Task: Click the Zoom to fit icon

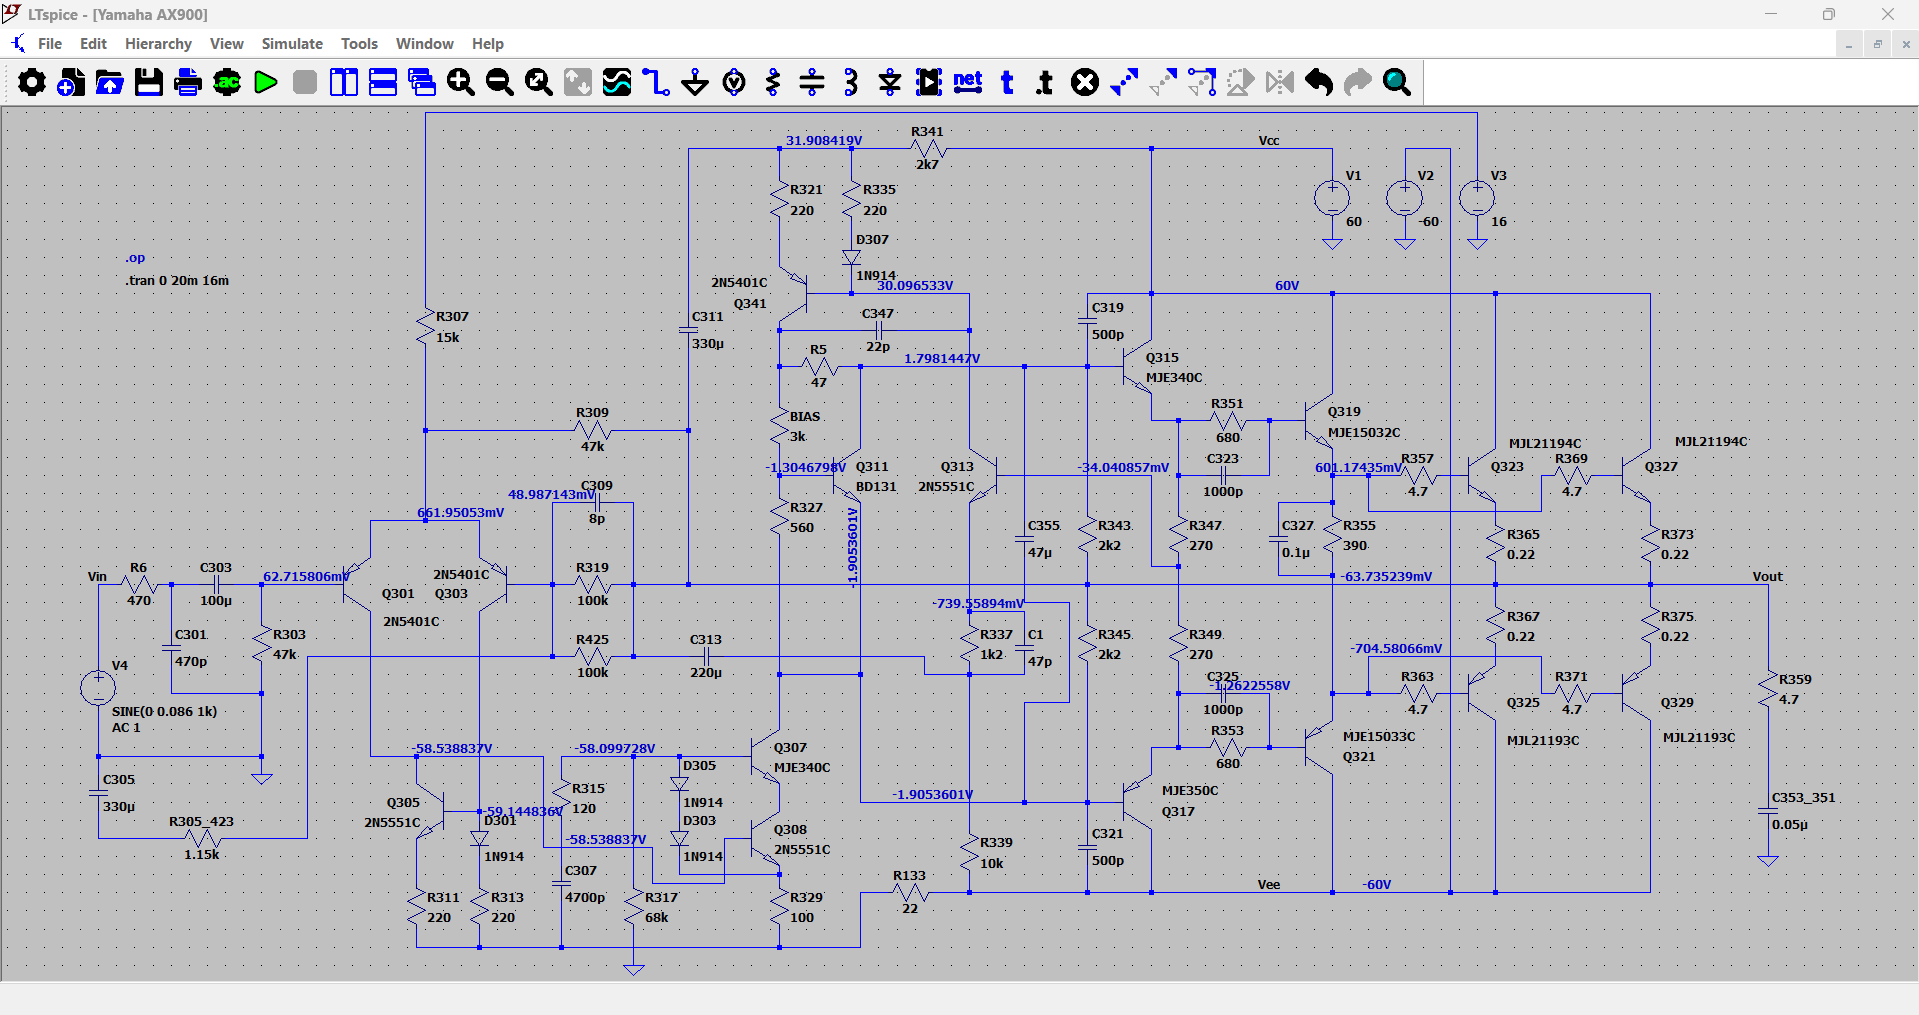Action: pyautogui.click(x=539, y=82)
